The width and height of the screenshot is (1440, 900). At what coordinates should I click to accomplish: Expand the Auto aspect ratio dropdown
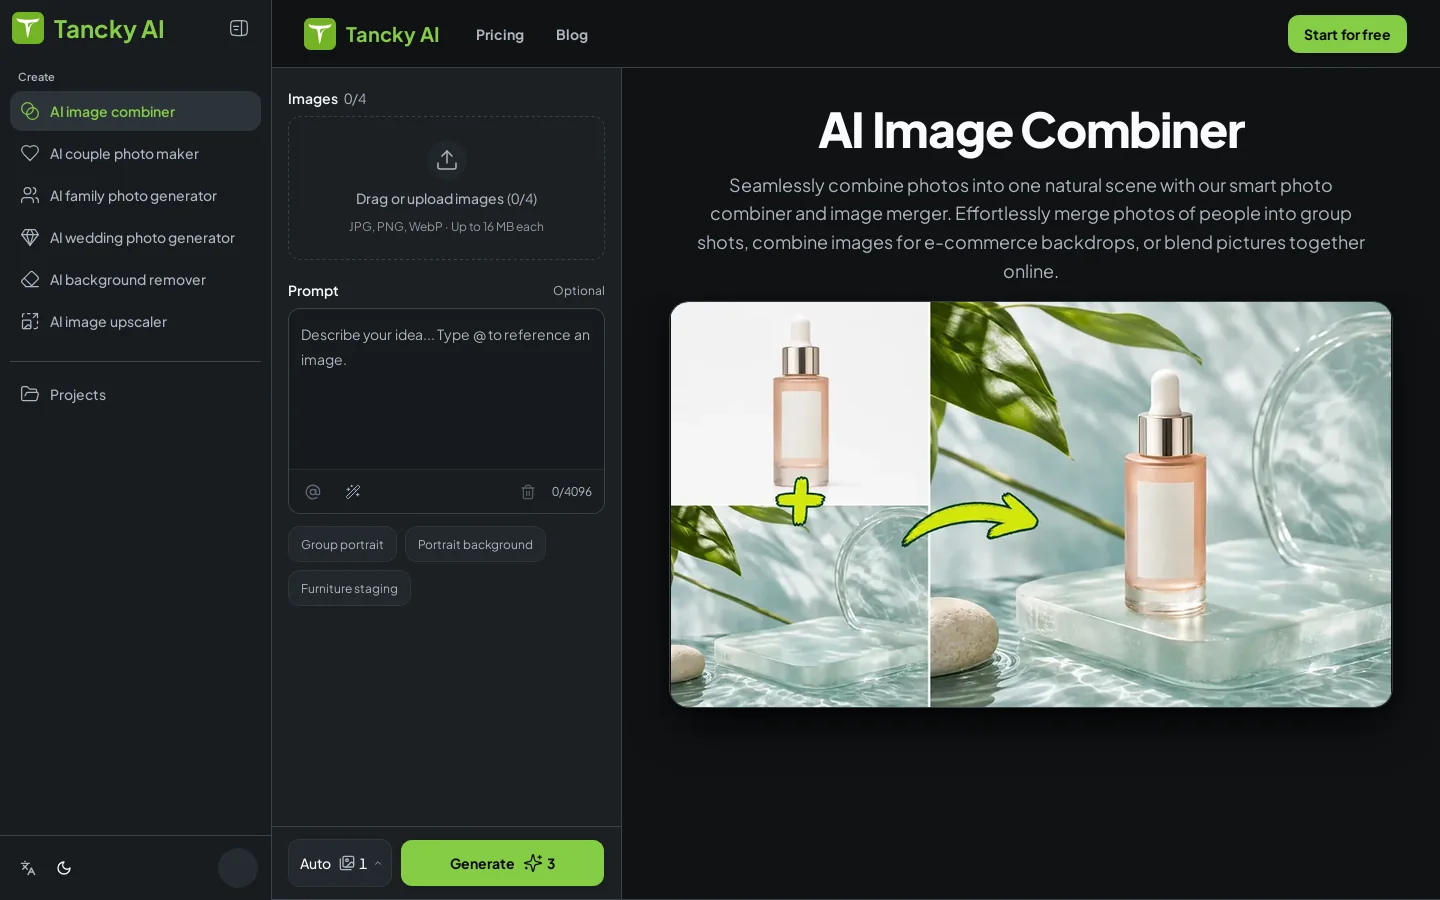tap(340, 863)
